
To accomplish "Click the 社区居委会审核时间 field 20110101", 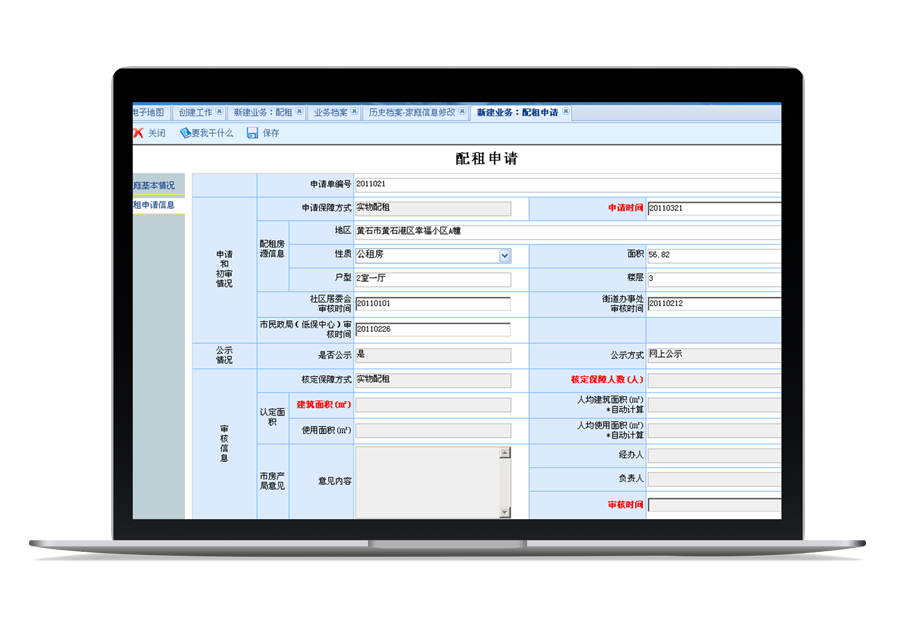I will pos(432,304).
